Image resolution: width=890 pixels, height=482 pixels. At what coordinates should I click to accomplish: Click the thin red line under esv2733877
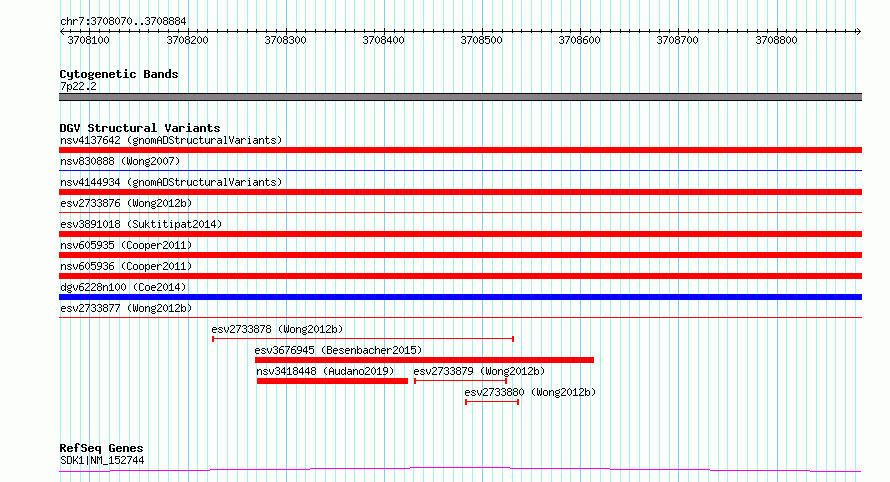pyautogui.click(x=460, y=317)
